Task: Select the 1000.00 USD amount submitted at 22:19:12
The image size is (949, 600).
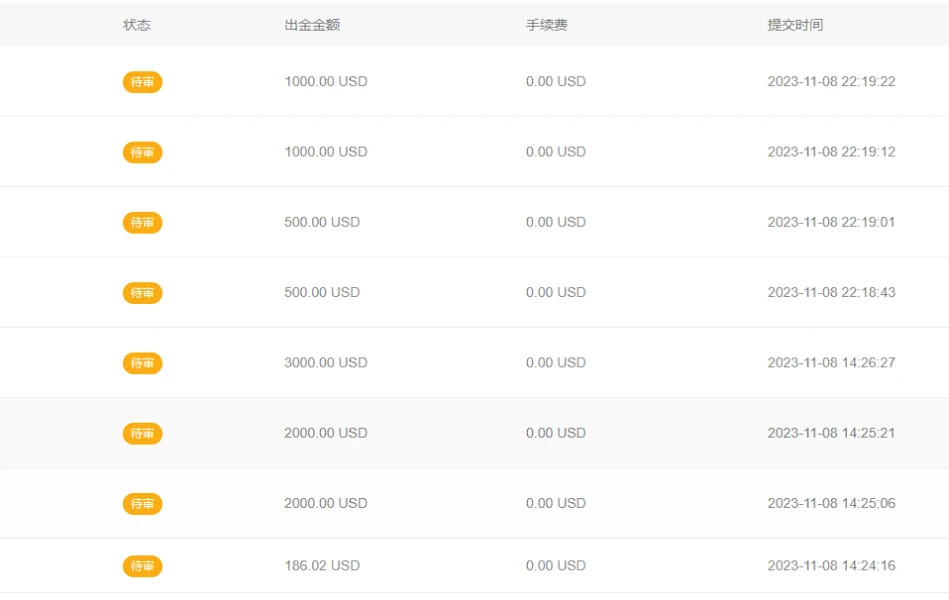Action: point(325,152)
